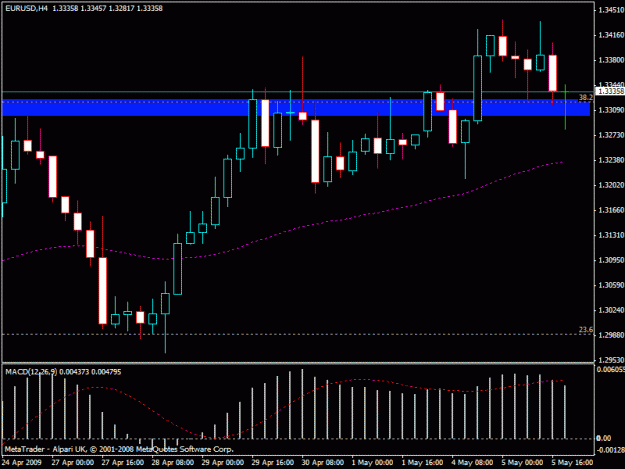Screen dimensions: 625x469
Task: Click the 30 Apr 08:00 time label
Action: coord(322,463)
